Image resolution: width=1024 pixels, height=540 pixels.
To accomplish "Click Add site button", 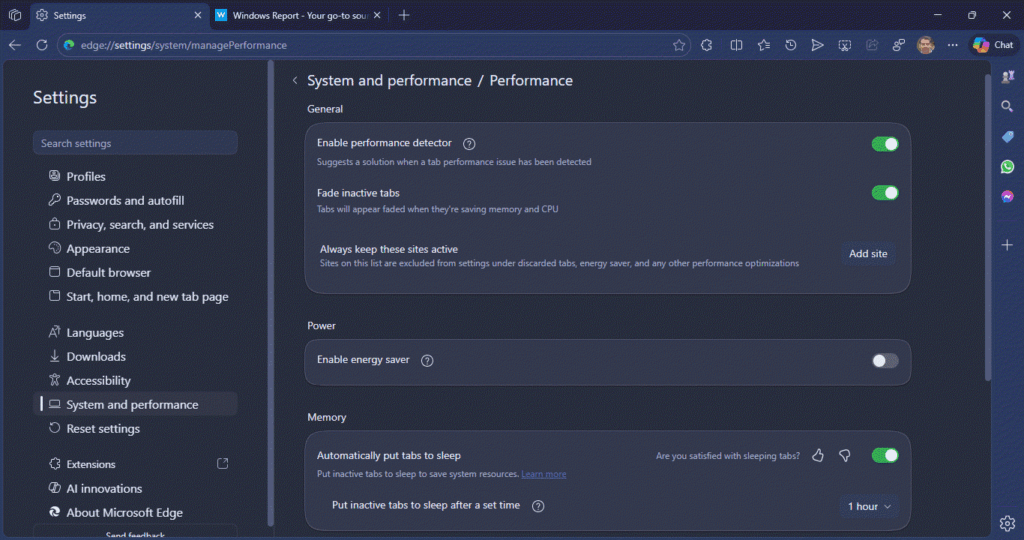I will [x=868, y=254].
